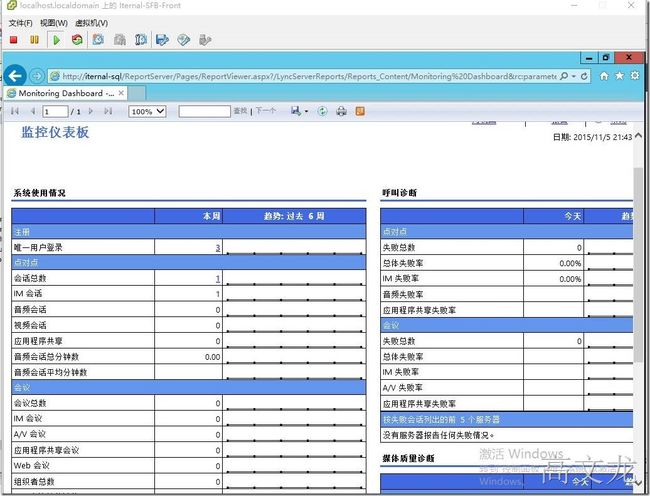Open the 唯一用户登录 value 3 link
The image size is (650, 496).
coord(218,248)
